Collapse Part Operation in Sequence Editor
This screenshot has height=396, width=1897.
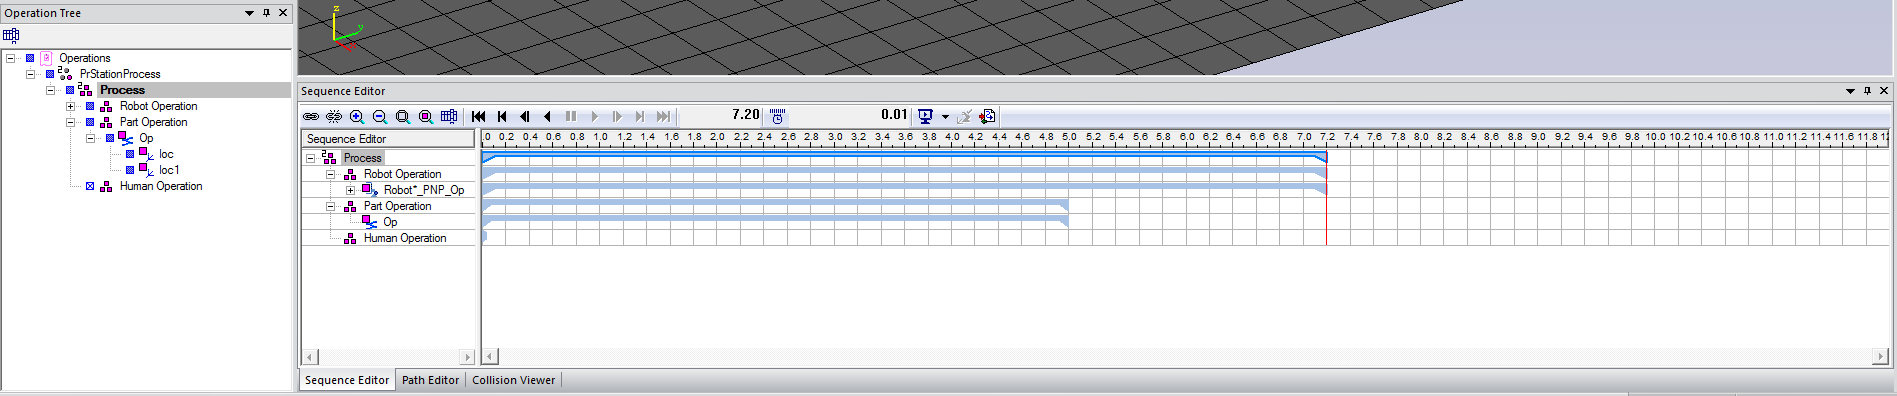click(x=330, y=206)
